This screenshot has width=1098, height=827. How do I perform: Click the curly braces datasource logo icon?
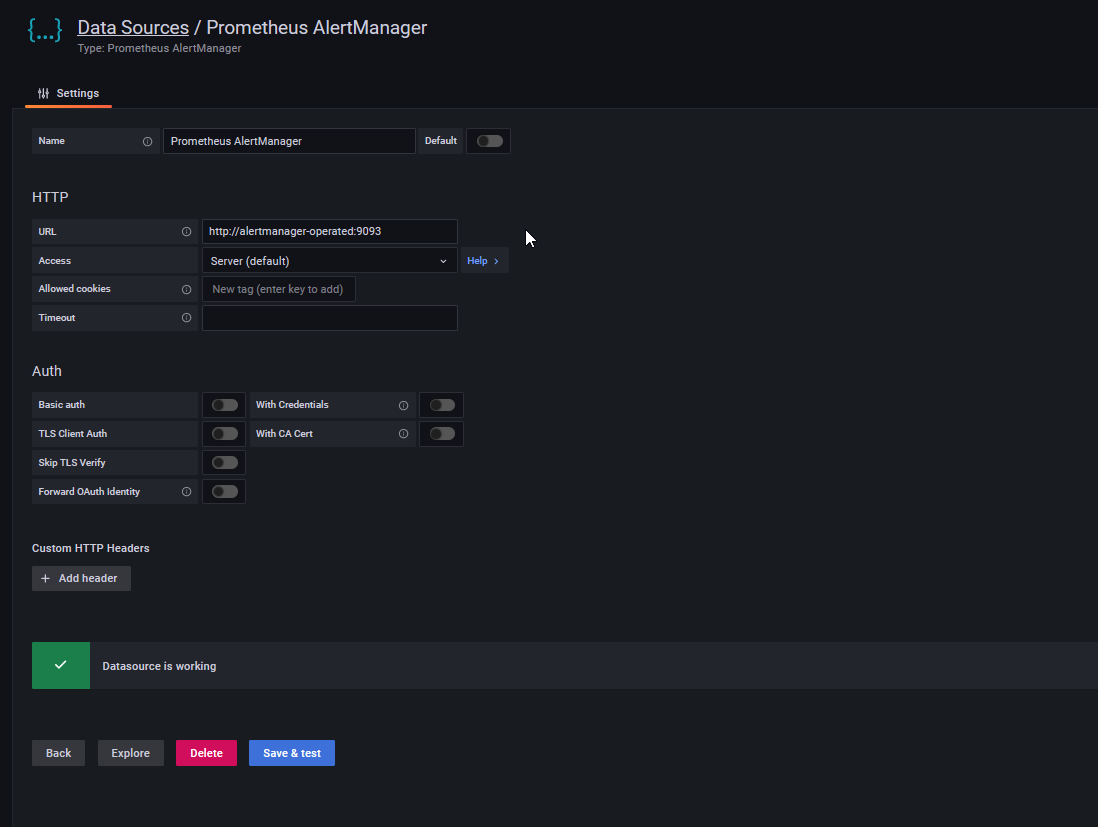(45, 30)
